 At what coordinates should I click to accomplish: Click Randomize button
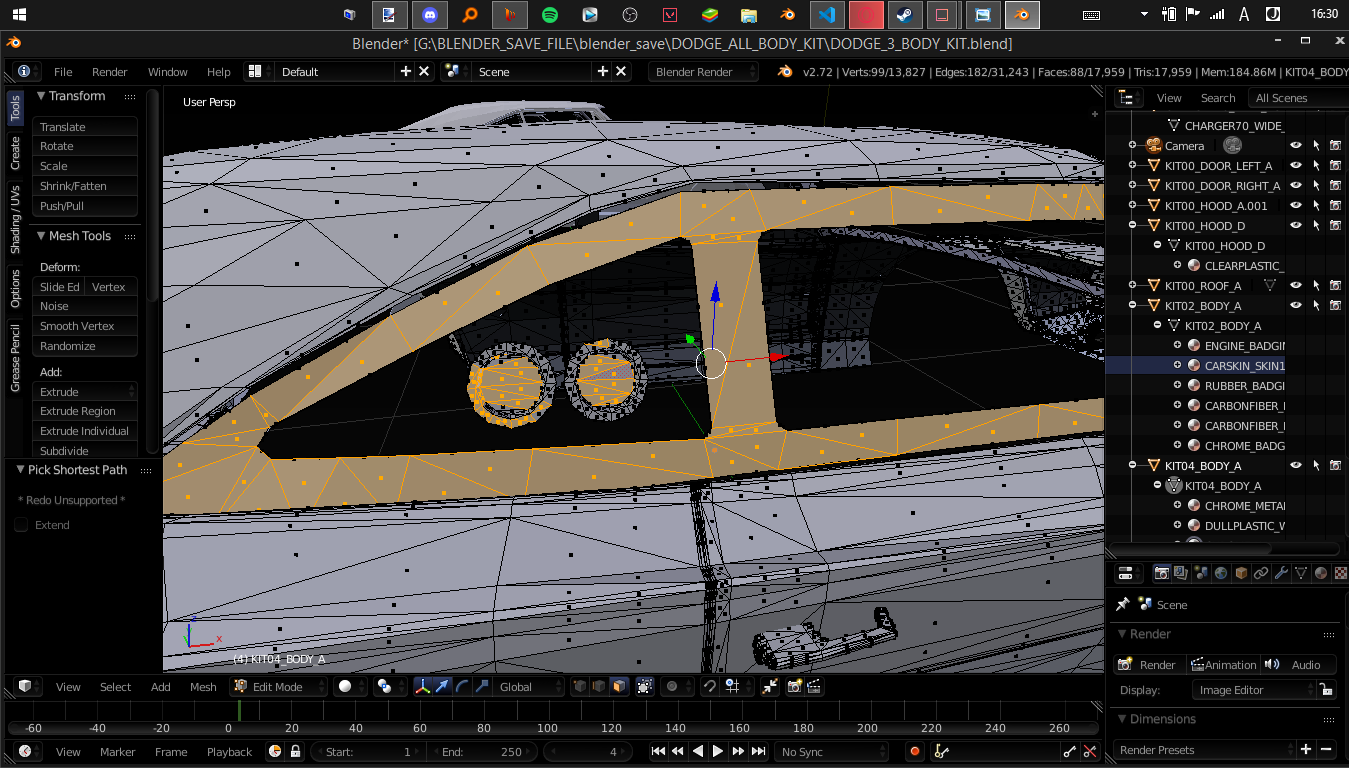tap(85, 346)
